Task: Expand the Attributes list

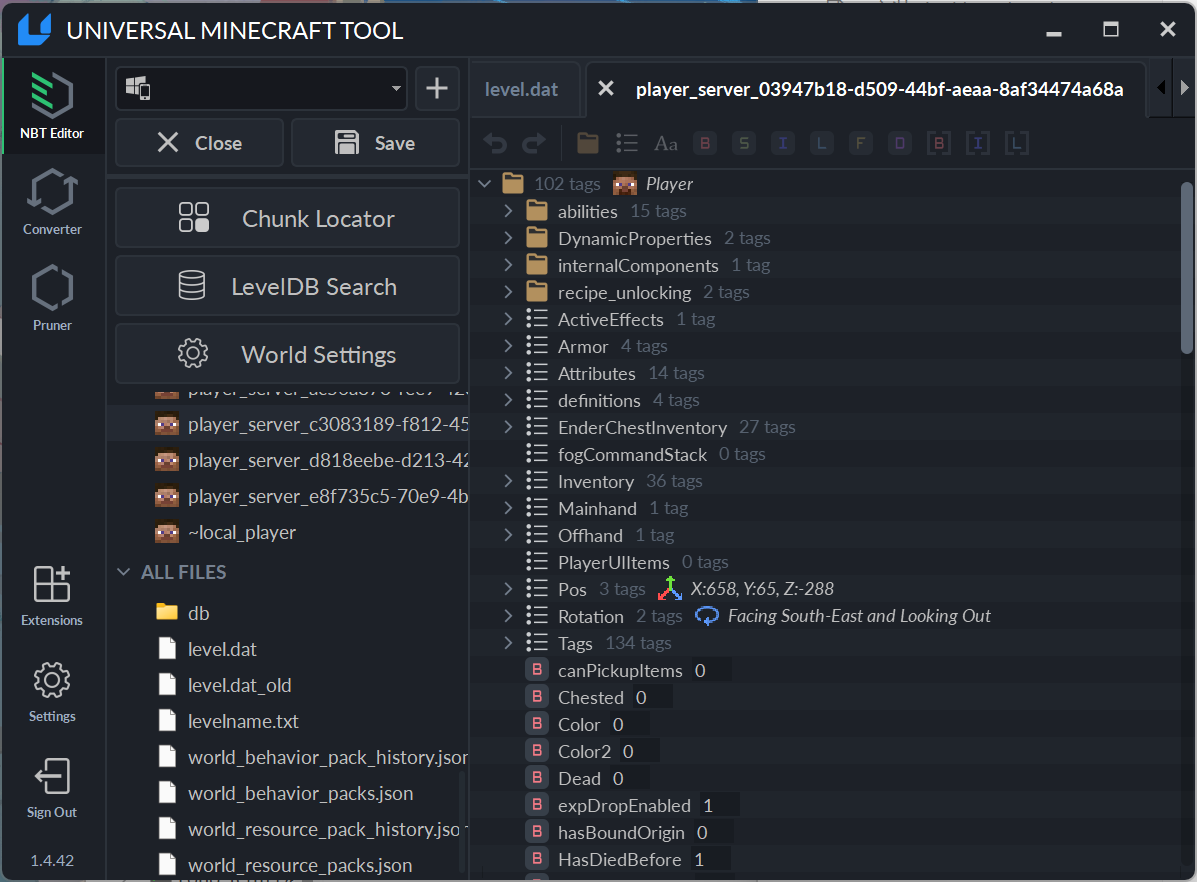Action: pyautogui.click(x=508, y=373)
